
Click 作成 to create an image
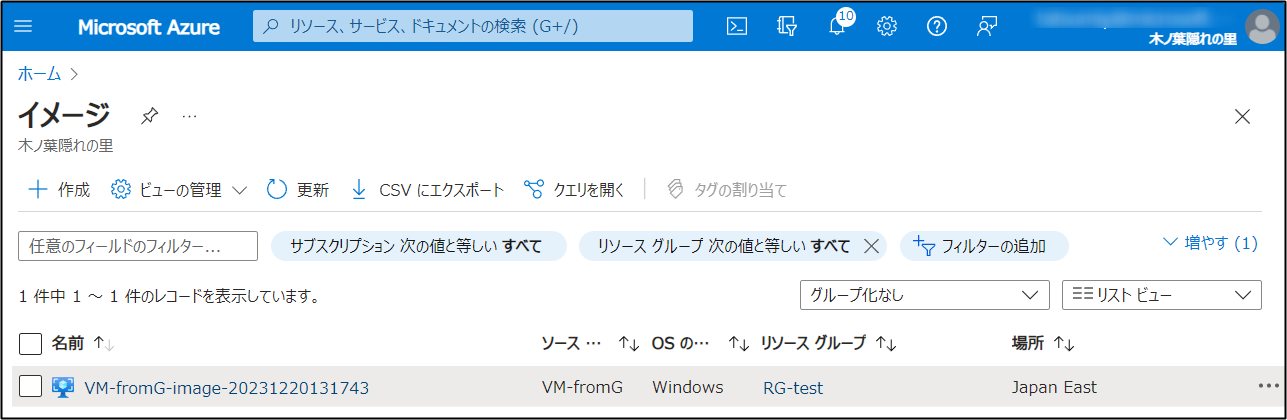click(x=60, y=189)
